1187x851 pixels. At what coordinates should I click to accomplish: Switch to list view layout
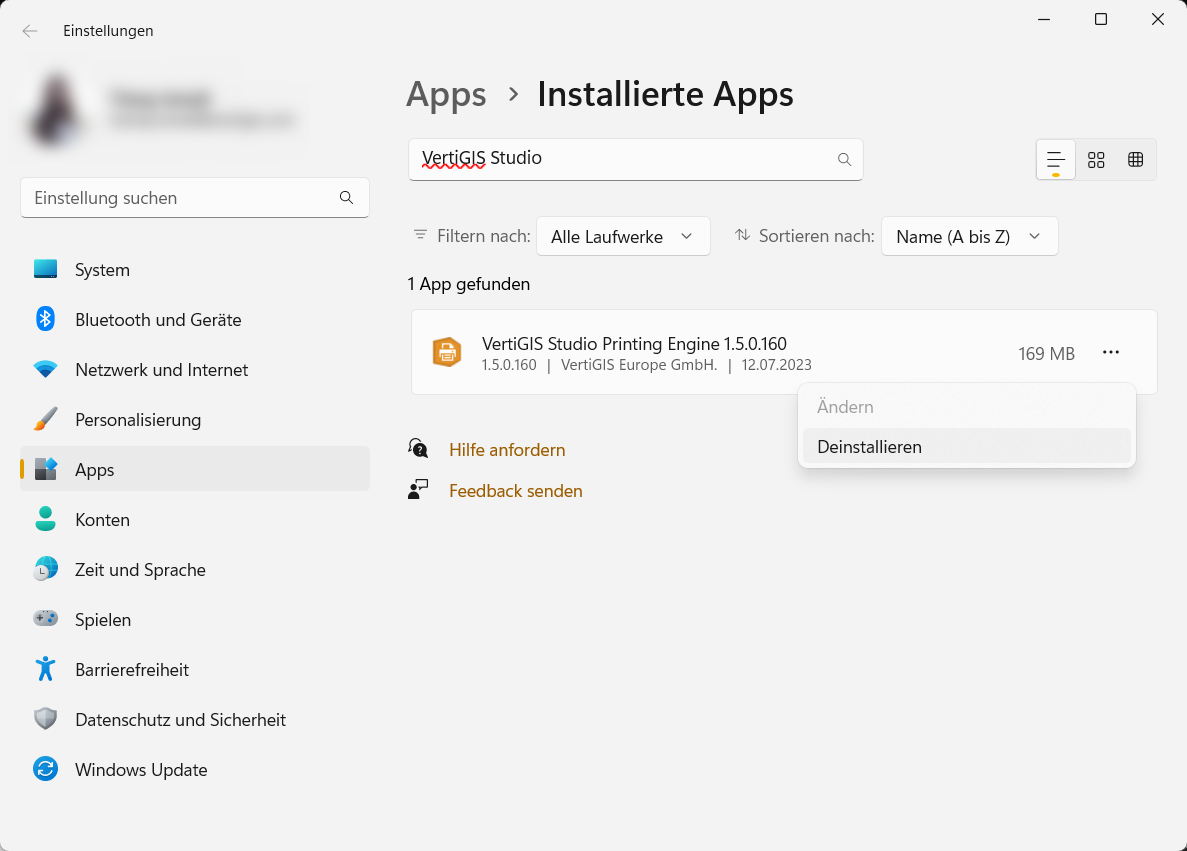pyautogui.click(x=1055, y=160)
